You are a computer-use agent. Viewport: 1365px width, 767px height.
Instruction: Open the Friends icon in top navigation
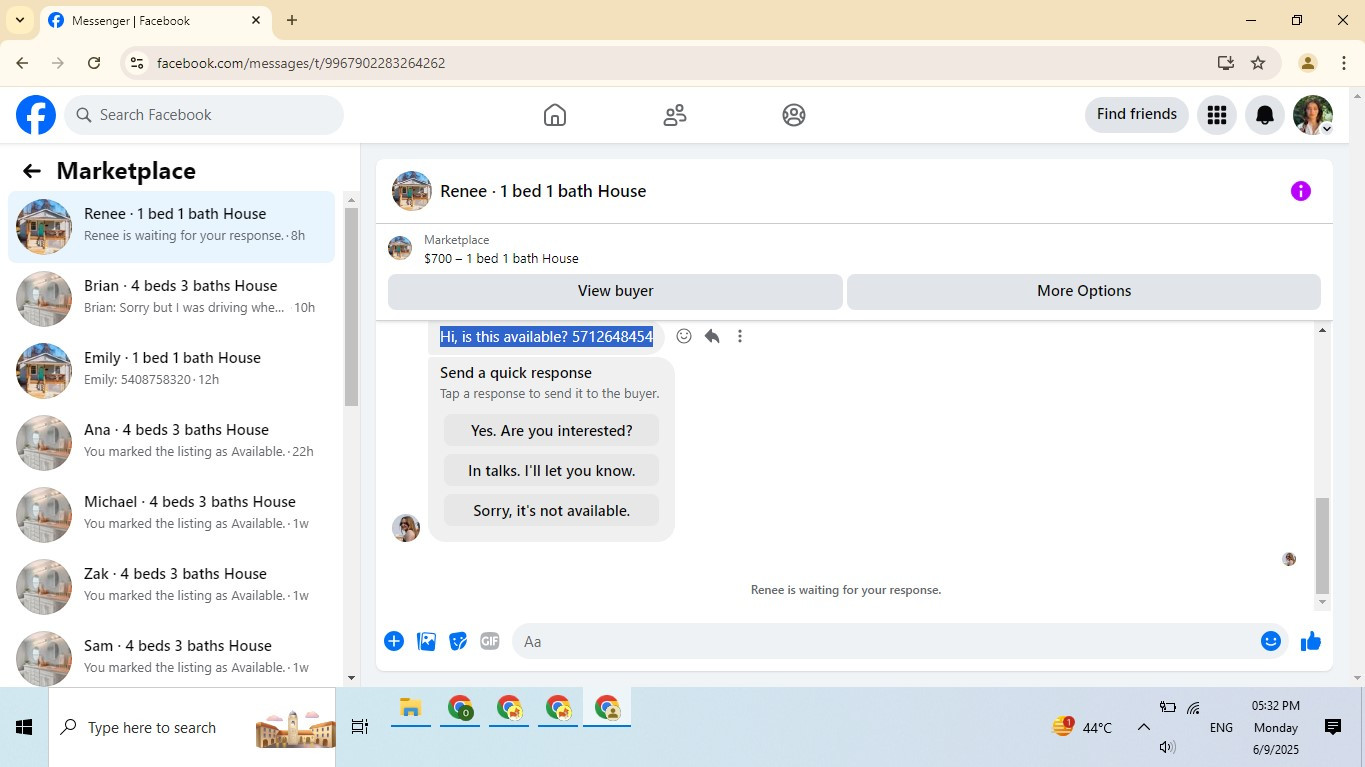click(x=675, y=115)
